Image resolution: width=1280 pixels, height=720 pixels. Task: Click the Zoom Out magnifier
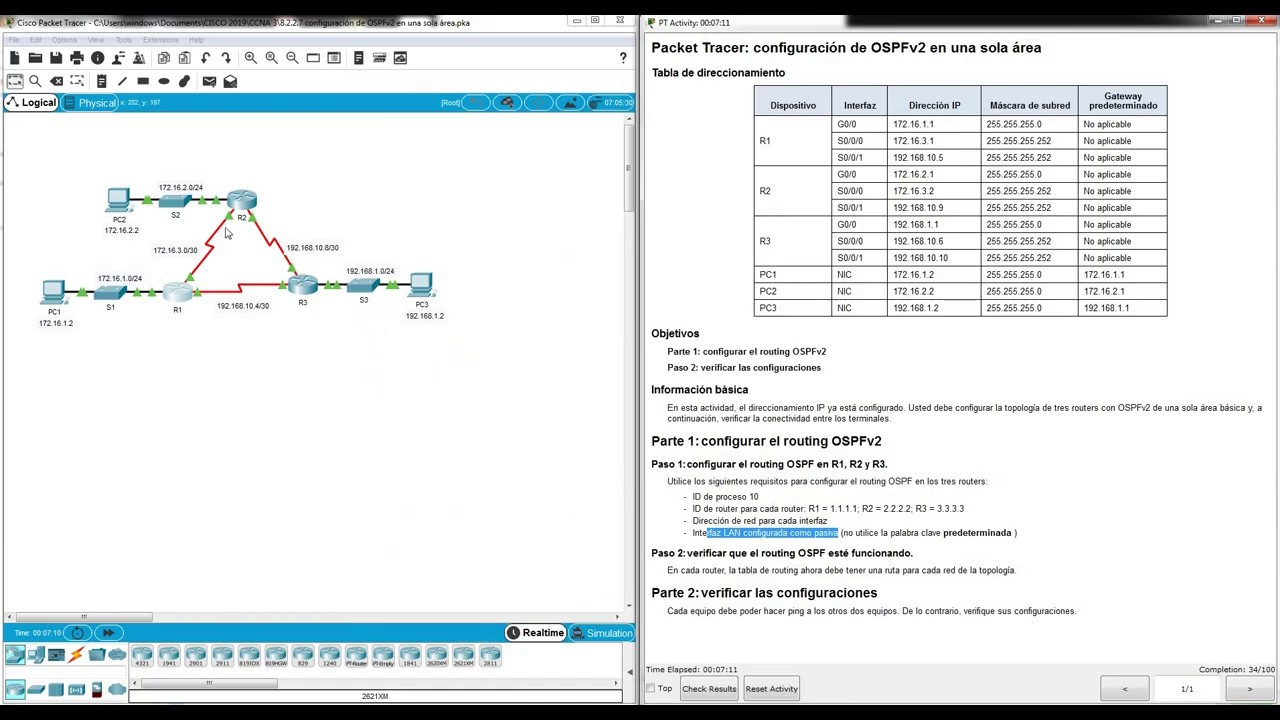coord(292,58)
